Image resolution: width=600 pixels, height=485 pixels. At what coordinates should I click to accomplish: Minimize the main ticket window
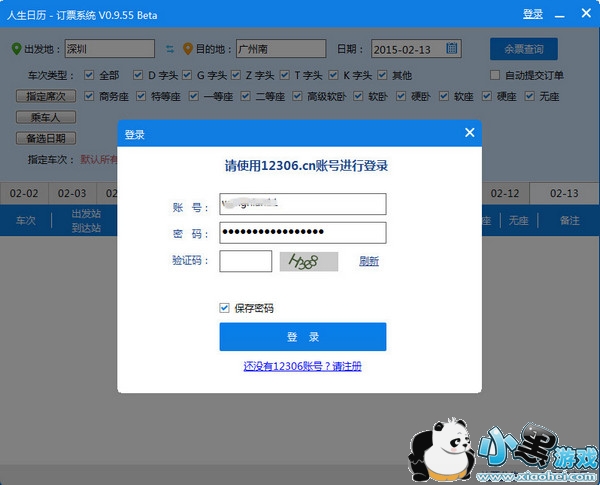tap(559, 16)
